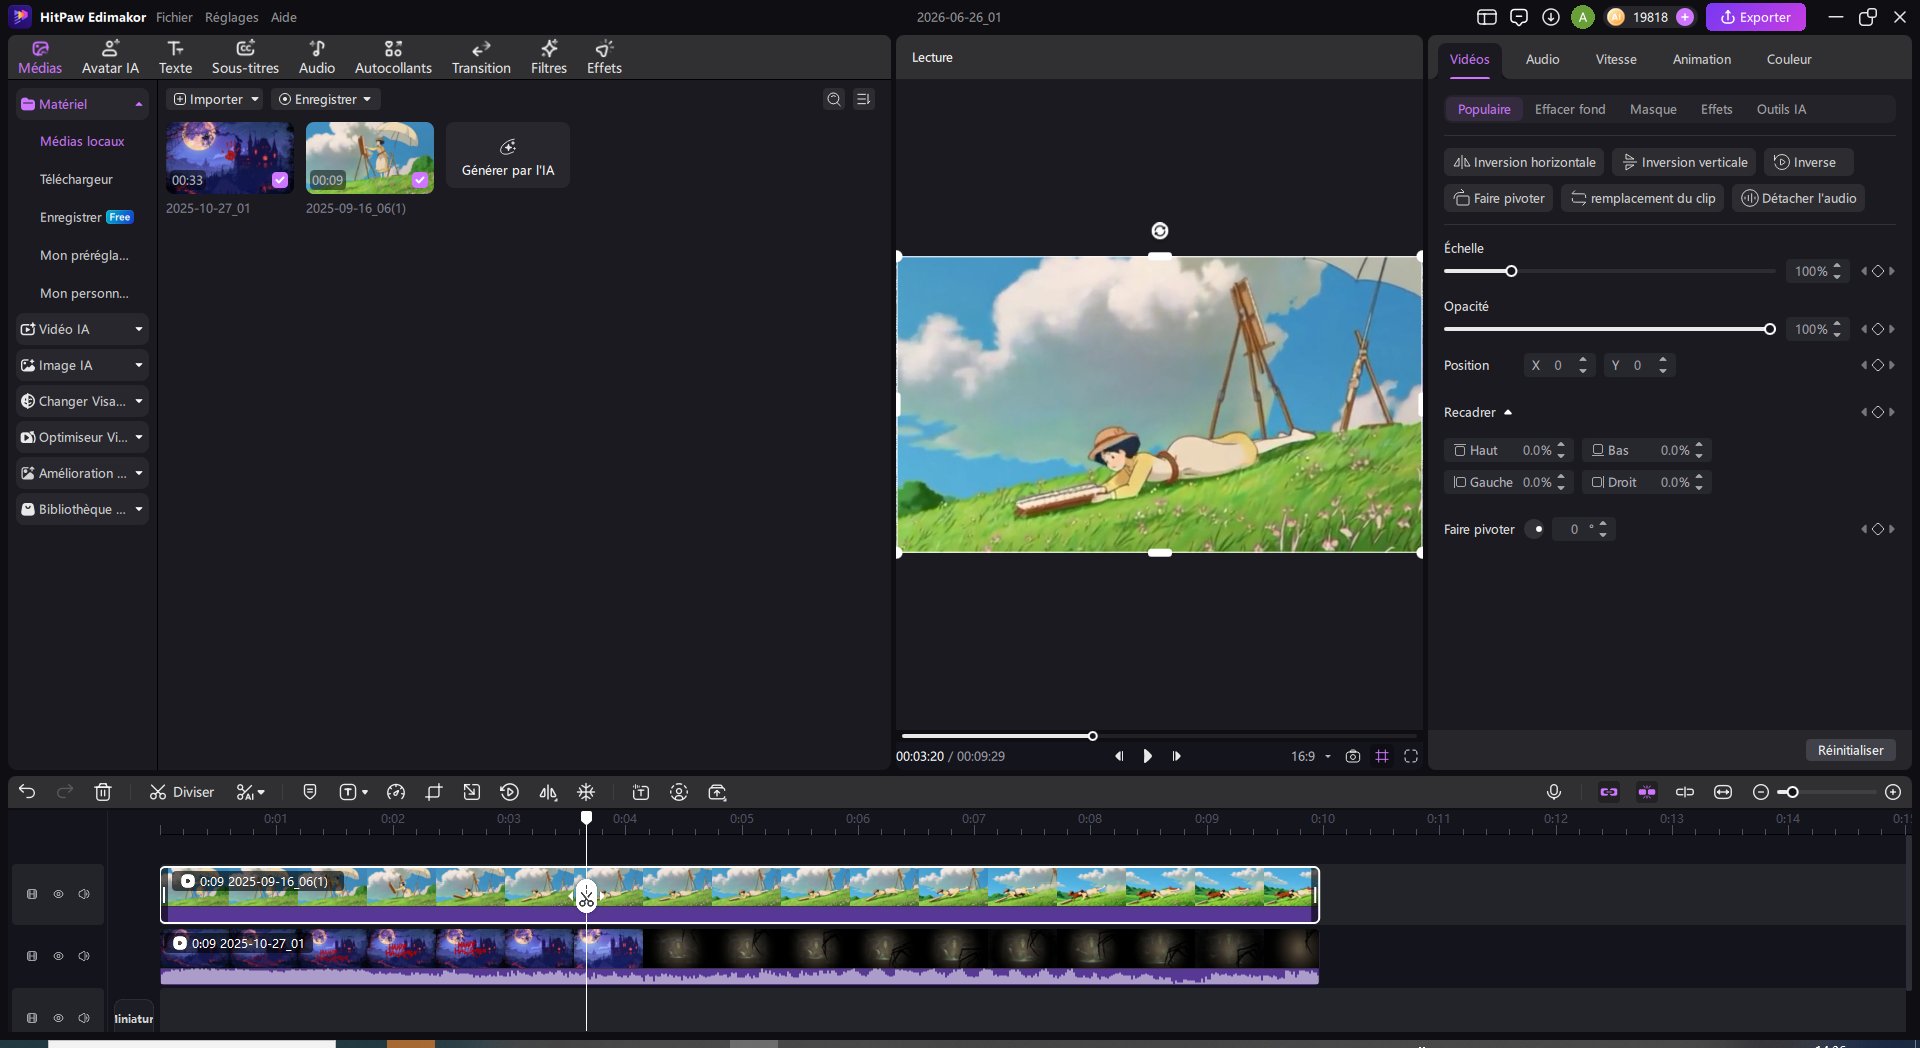Lock the first timeline track

pos(32,894)
